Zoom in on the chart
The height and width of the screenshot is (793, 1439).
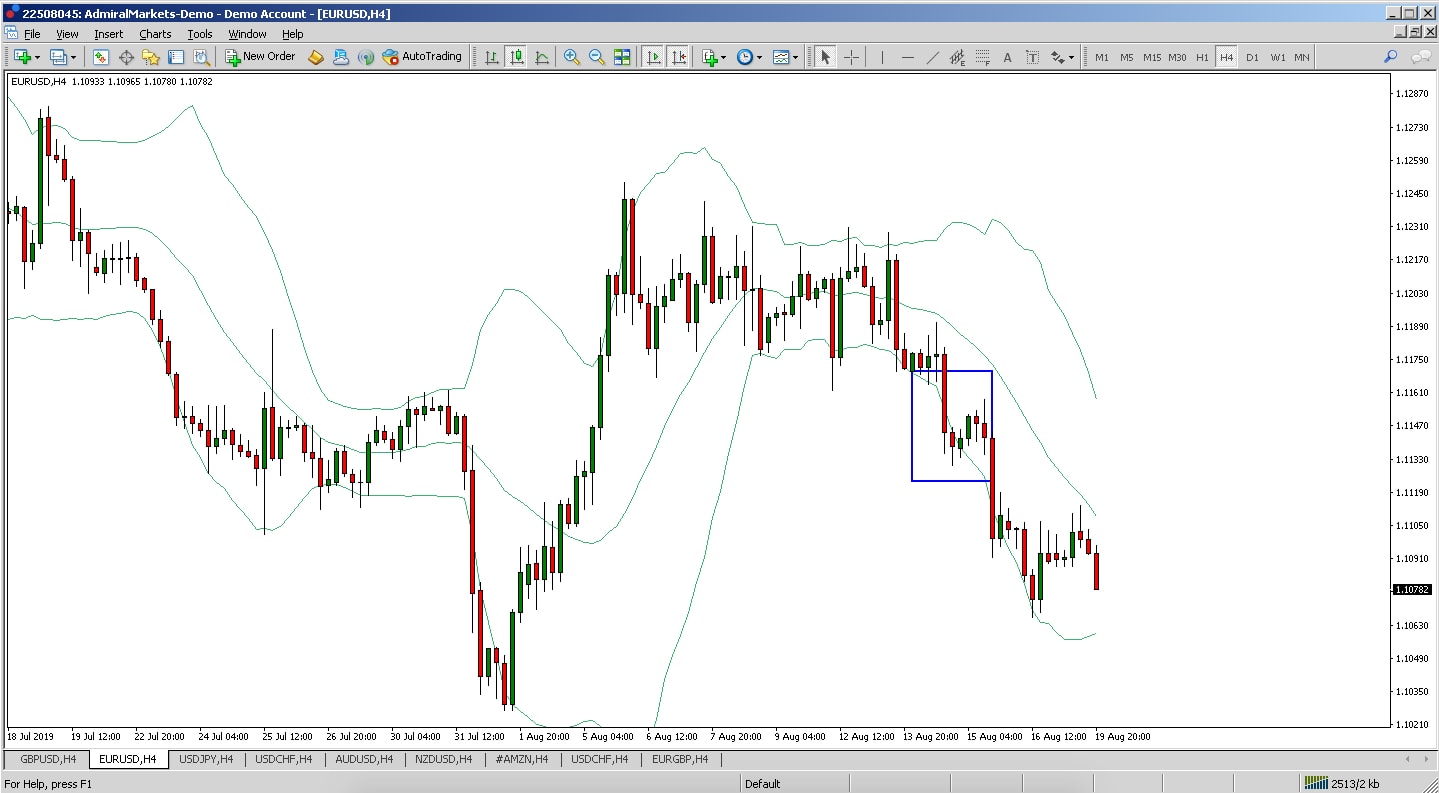572,57
